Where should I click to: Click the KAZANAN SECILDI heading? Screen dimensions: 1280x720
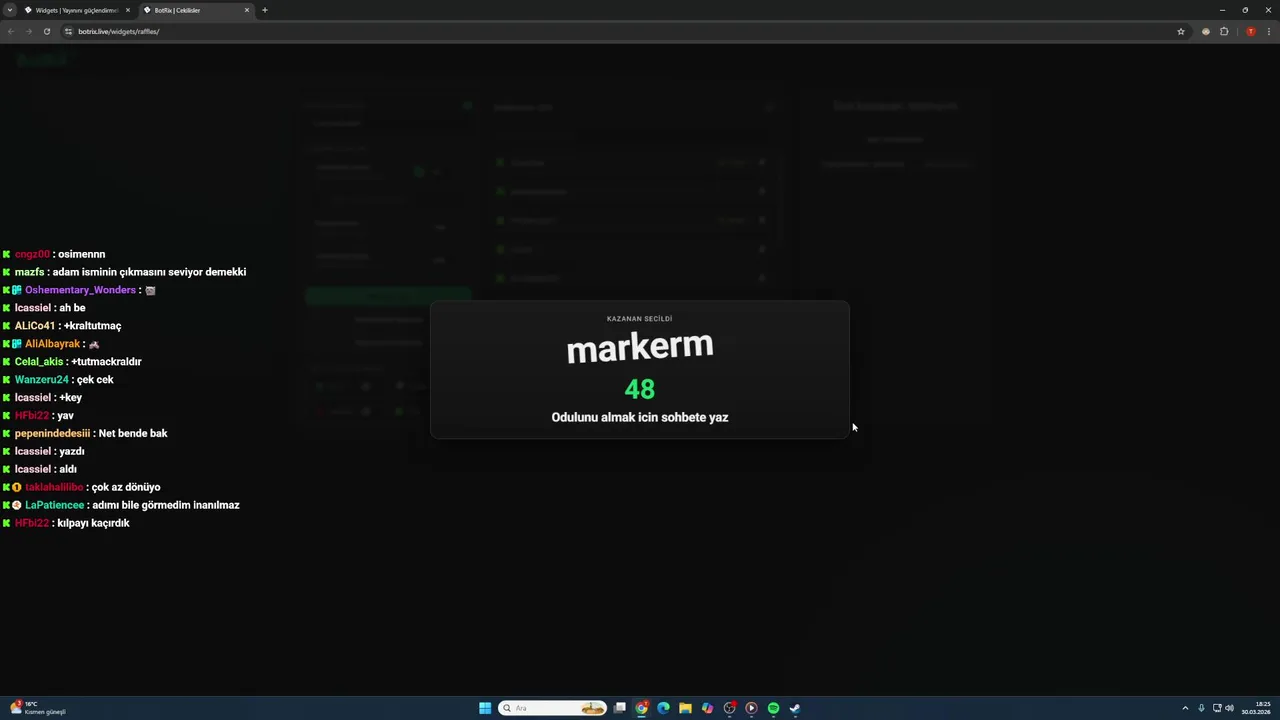point(640,319)
